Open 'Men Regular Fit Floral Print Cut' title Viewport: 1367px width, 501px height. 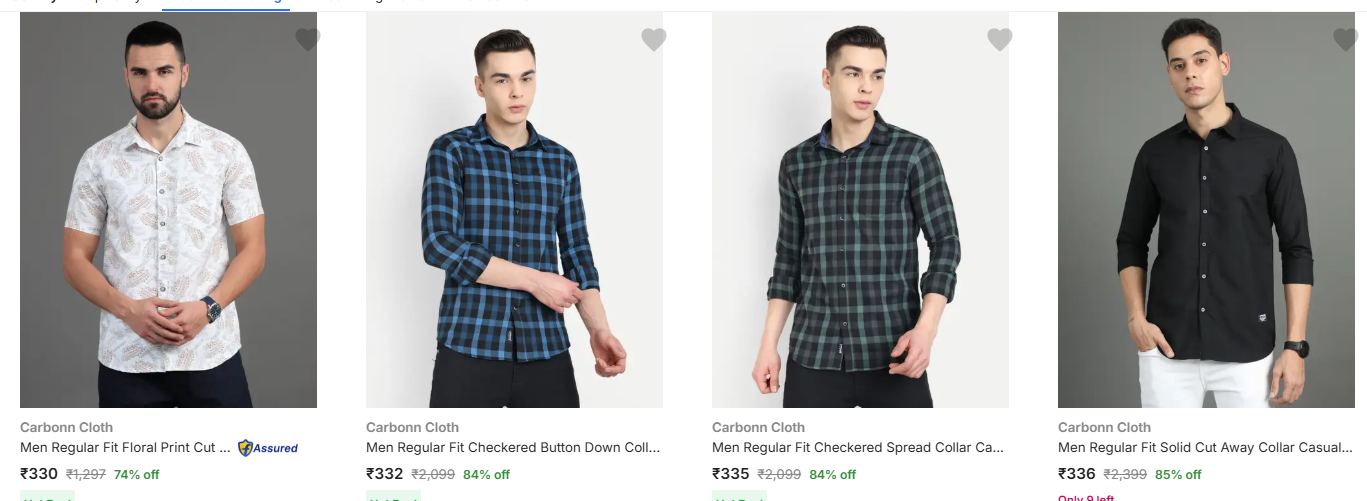click(x=126, y=448)
